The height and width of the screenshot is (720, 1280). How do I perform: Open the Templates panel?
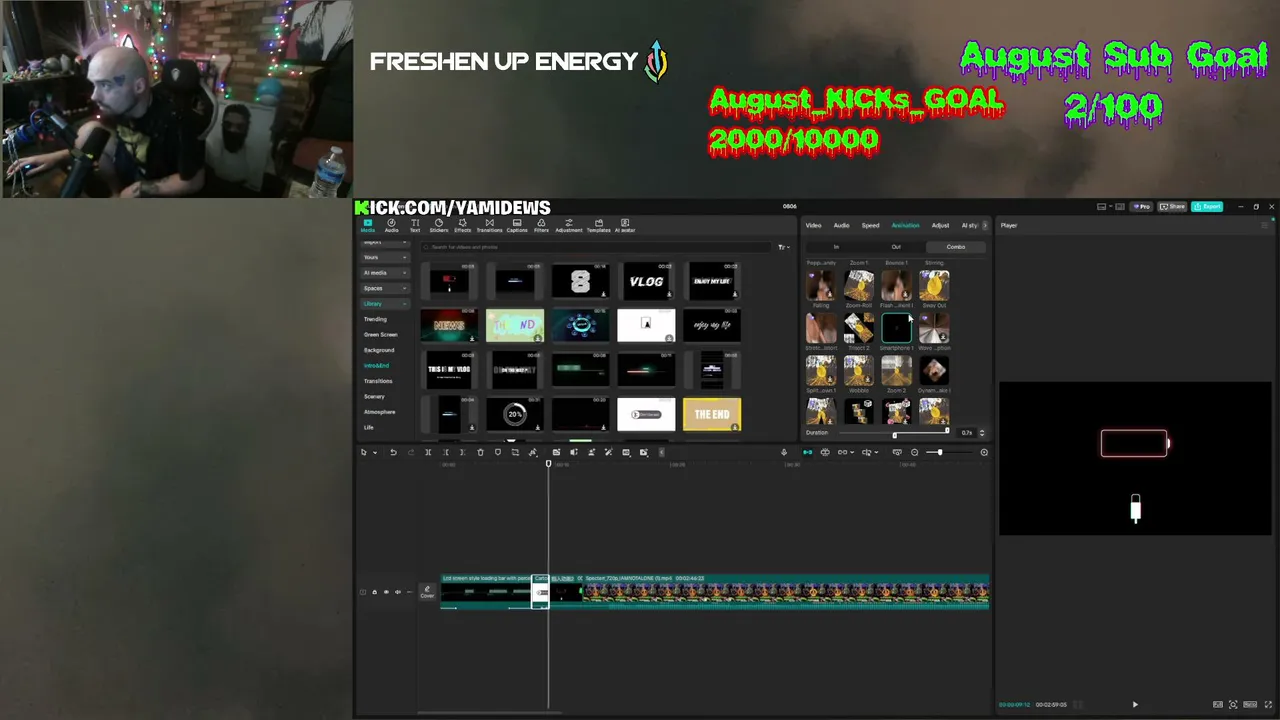point(598,225)
